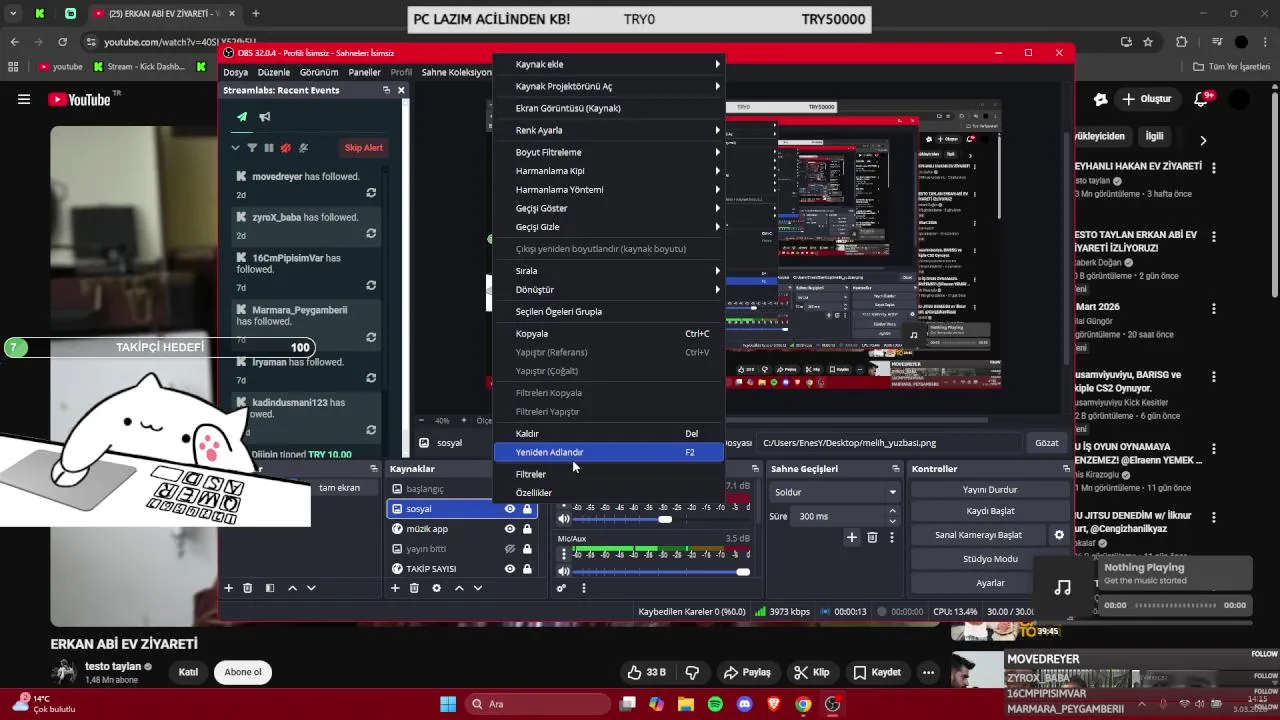The height and width of the screenshot is (720, 1280).
Task: Move selected source up in Kaynaklar
Action: pyautogui.click(x=459, y=588)
